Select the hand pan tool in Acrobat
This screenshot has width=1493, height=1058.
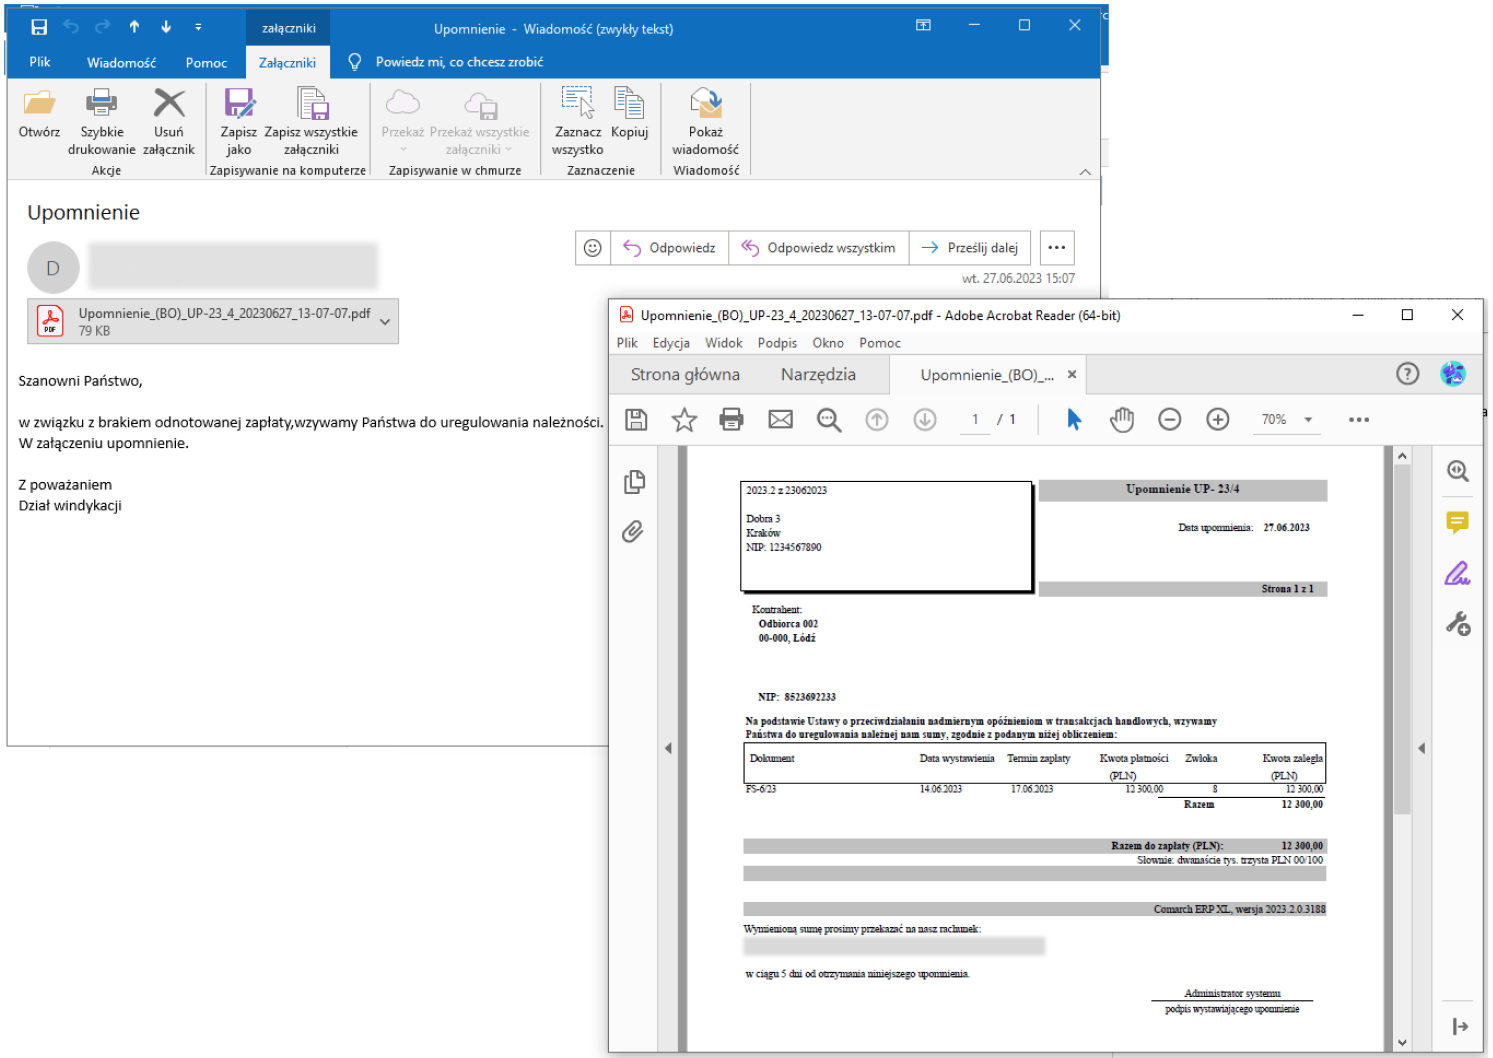click(1122, 420)
